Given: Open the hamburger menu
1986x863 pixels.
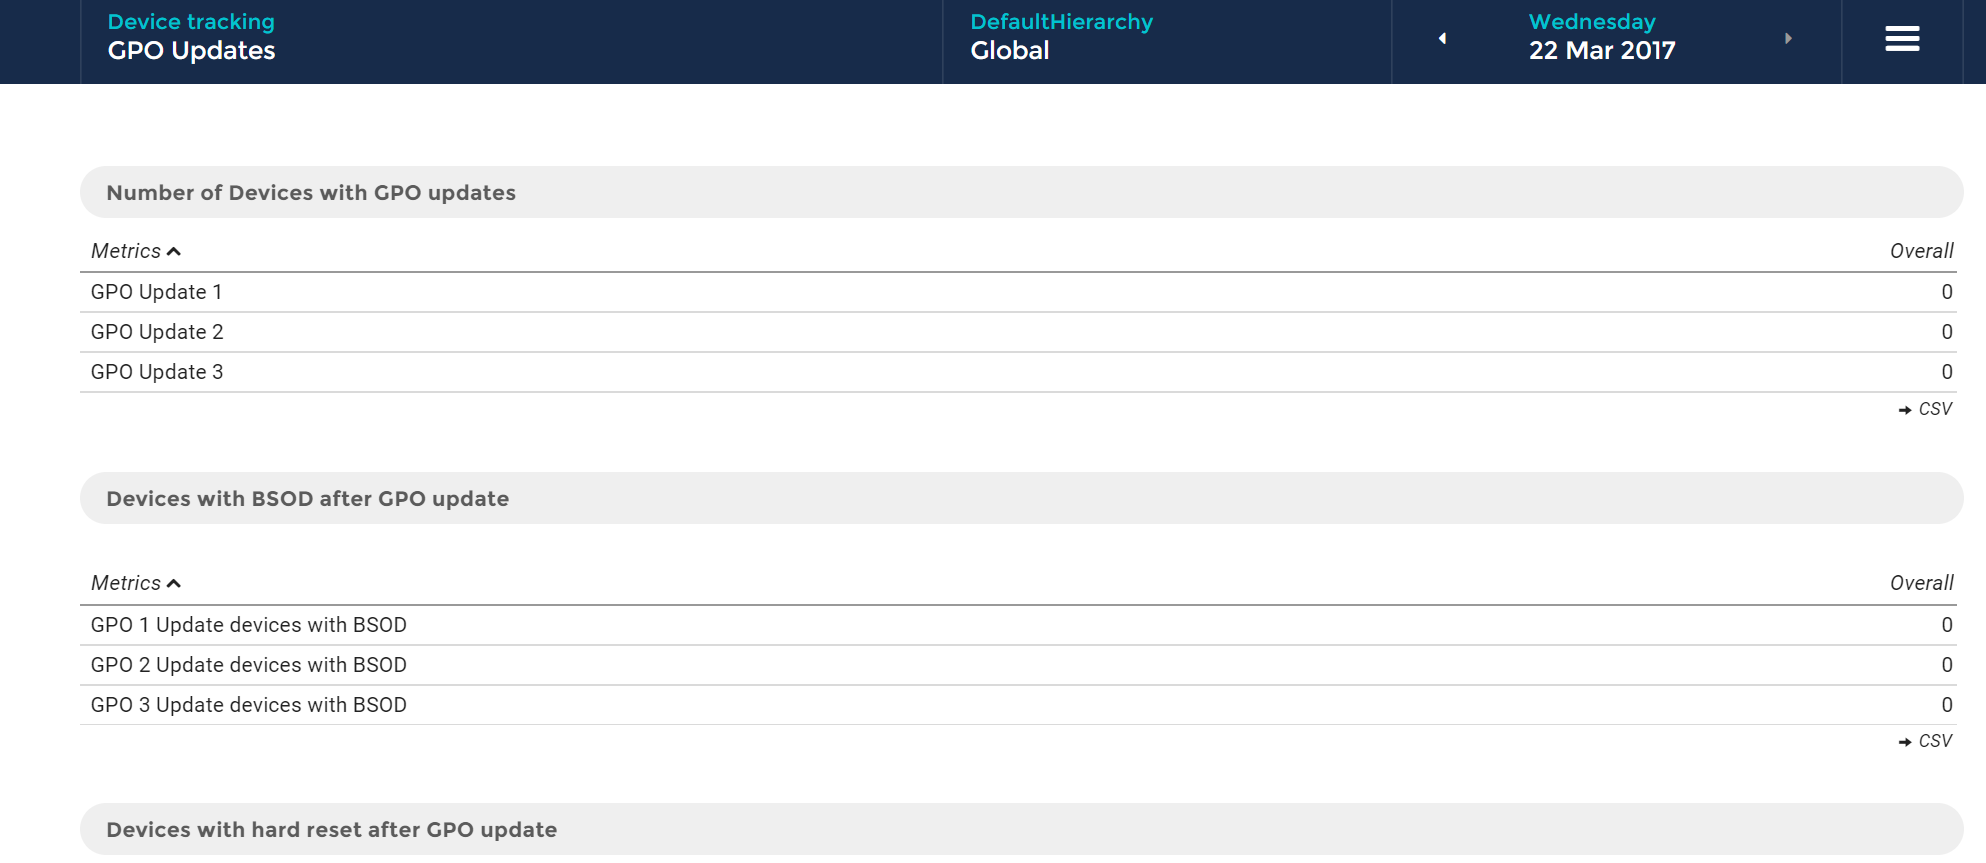Looking at the screenshot, I should click(1902, 39).
